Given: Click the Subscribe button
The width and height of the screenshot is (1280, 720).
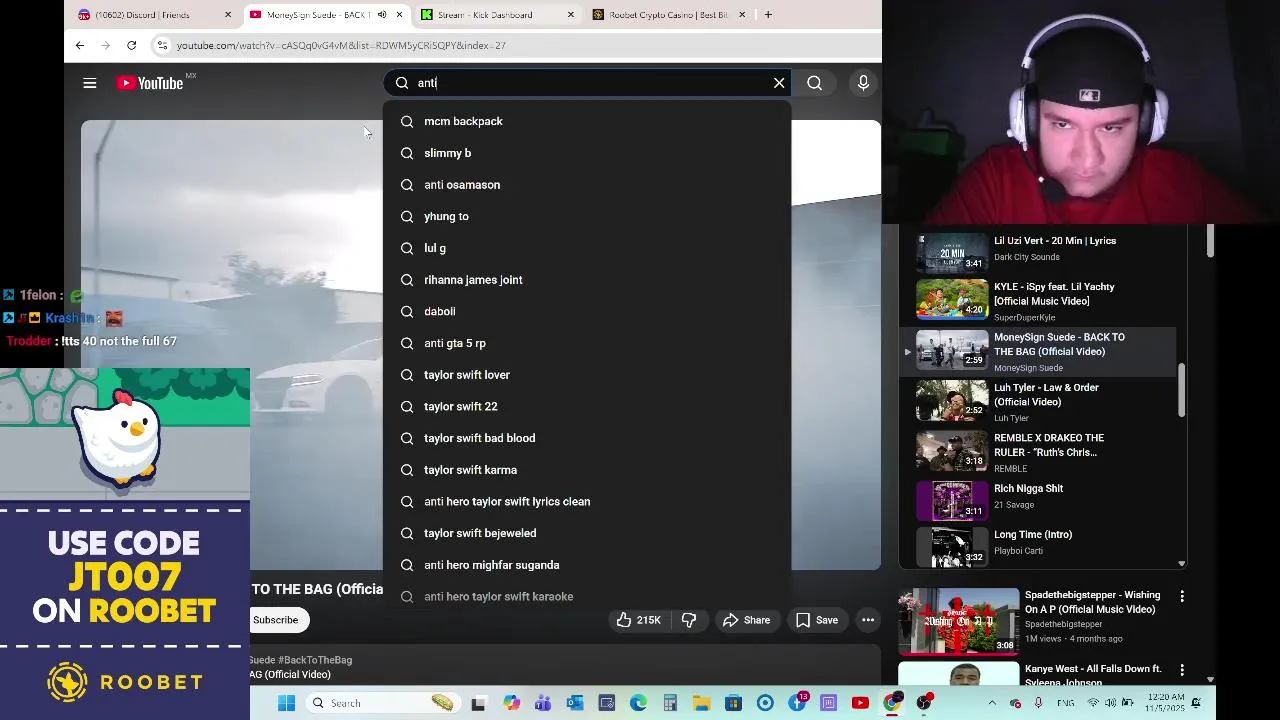Looking at the screenshot, I should tap(275, 620).
